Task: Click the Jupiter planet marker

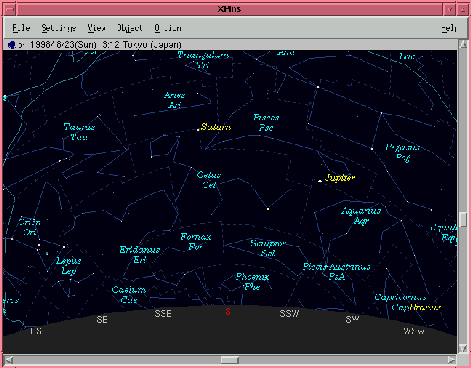Action: [320, 181]
